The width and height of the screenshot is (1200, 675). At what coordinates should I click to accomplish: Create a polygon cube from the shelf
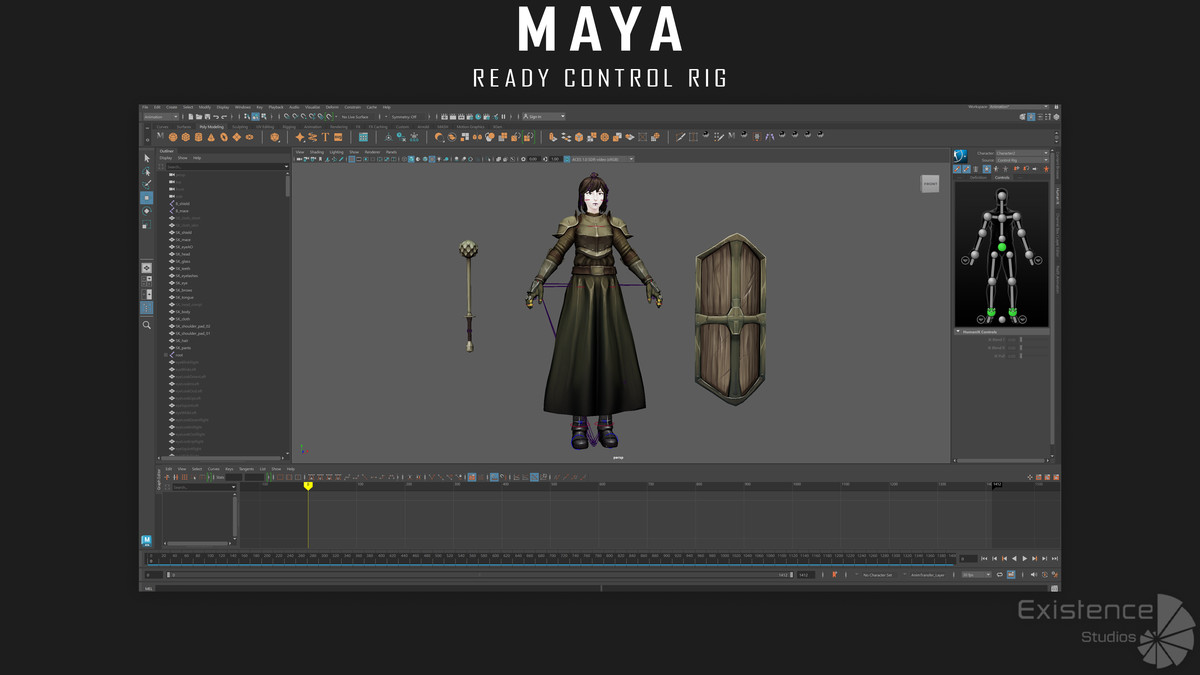pos(184,136)
